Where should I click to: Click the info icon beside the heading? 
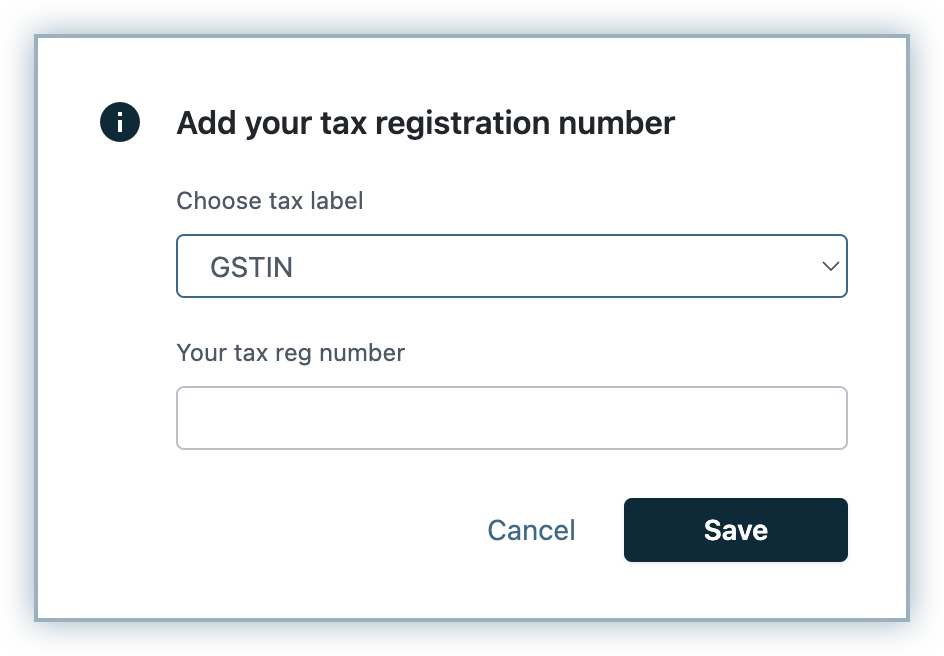click(x=120, y=123)
